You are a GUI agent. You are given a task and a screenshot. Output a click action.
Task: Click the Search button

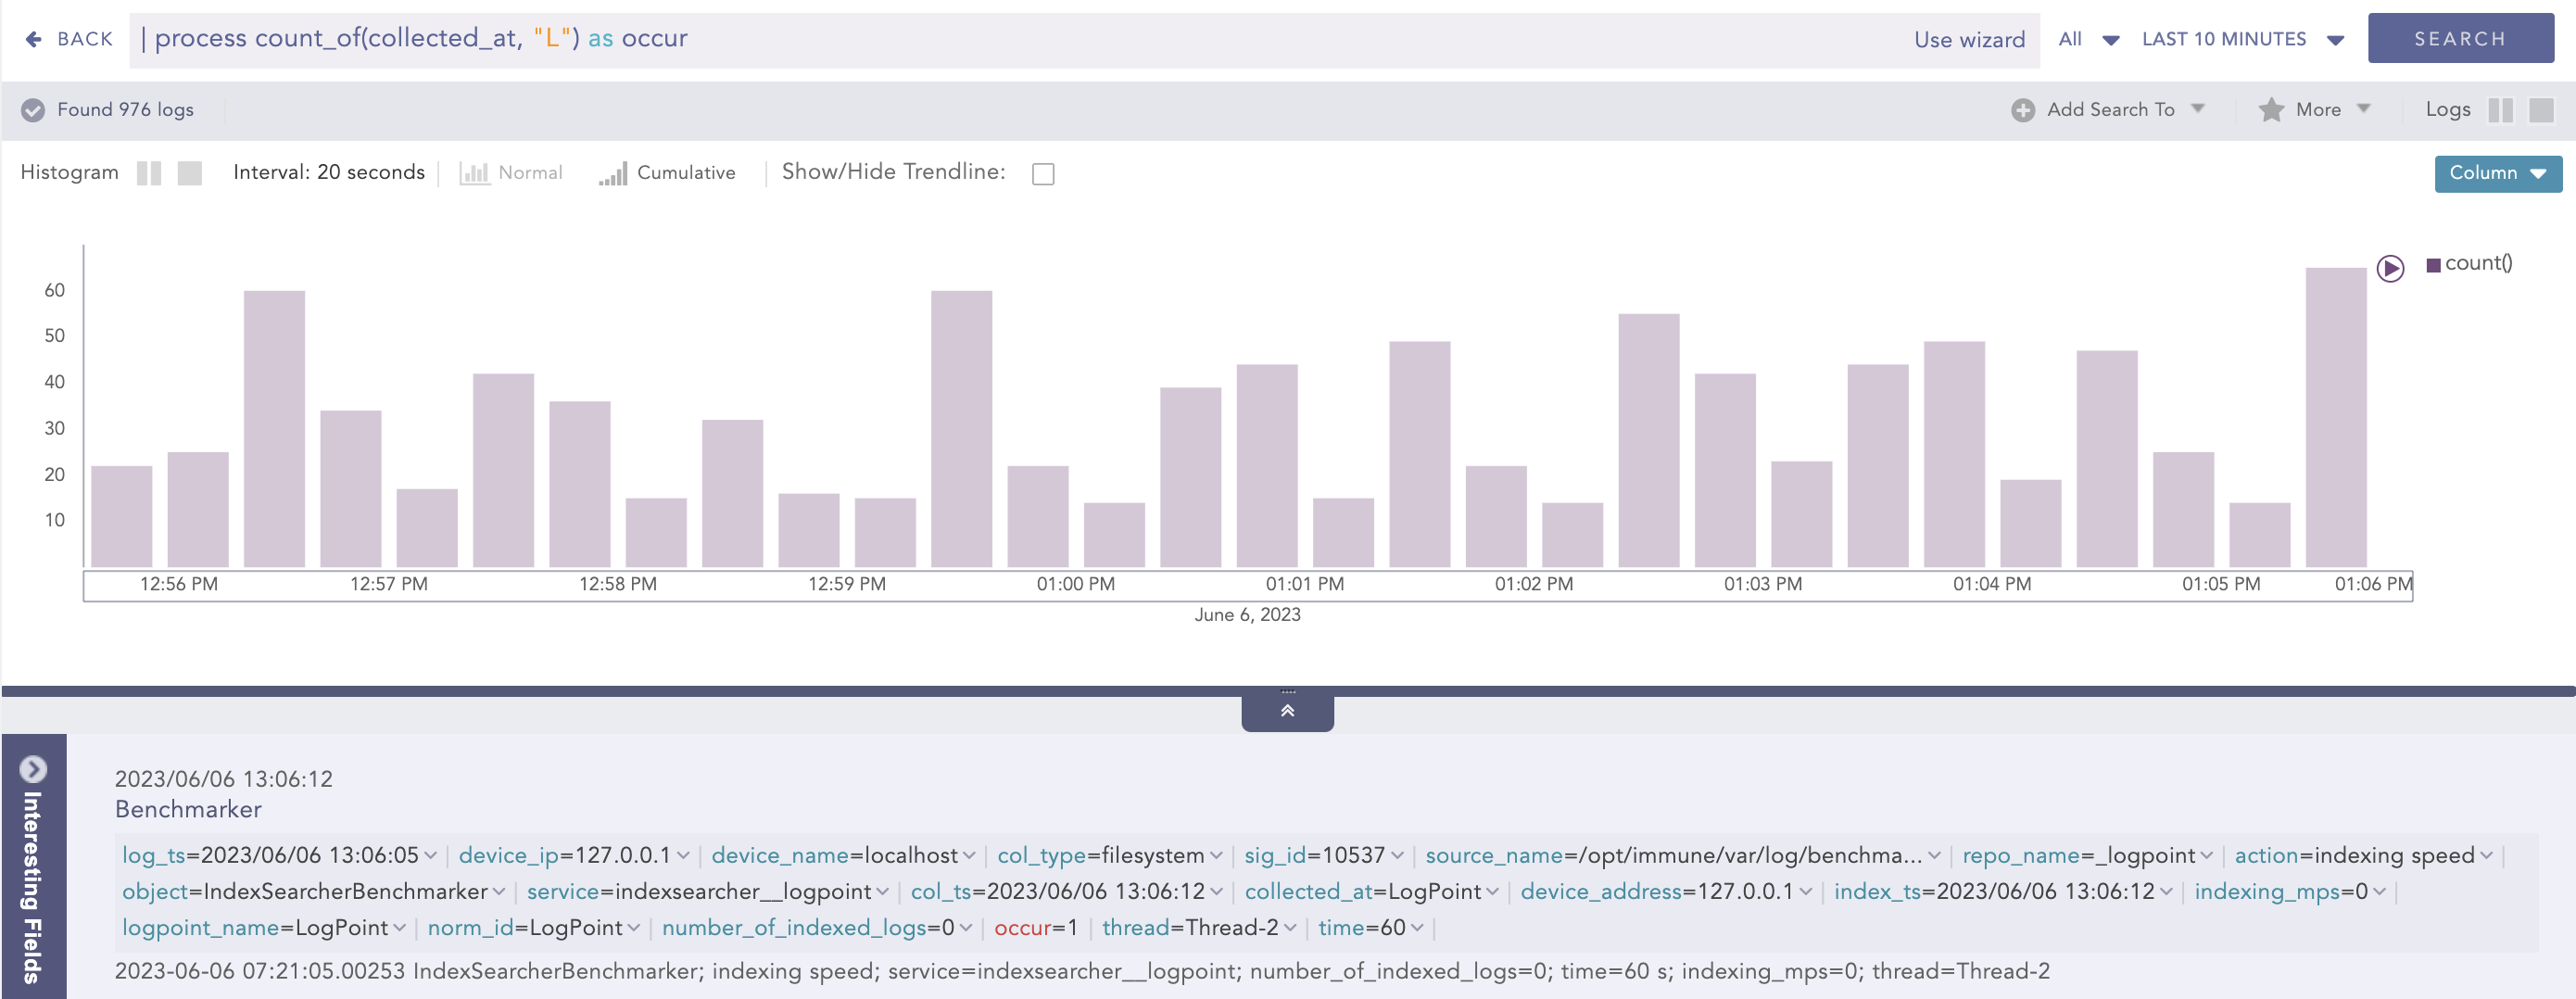(x=2459, y=39)
